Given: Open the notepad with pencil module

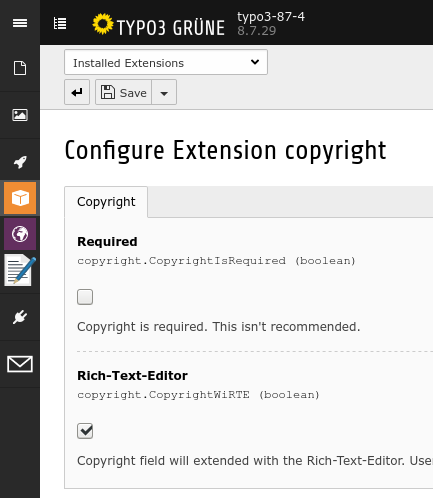Looking at the screenshot, I should [20, 270].
